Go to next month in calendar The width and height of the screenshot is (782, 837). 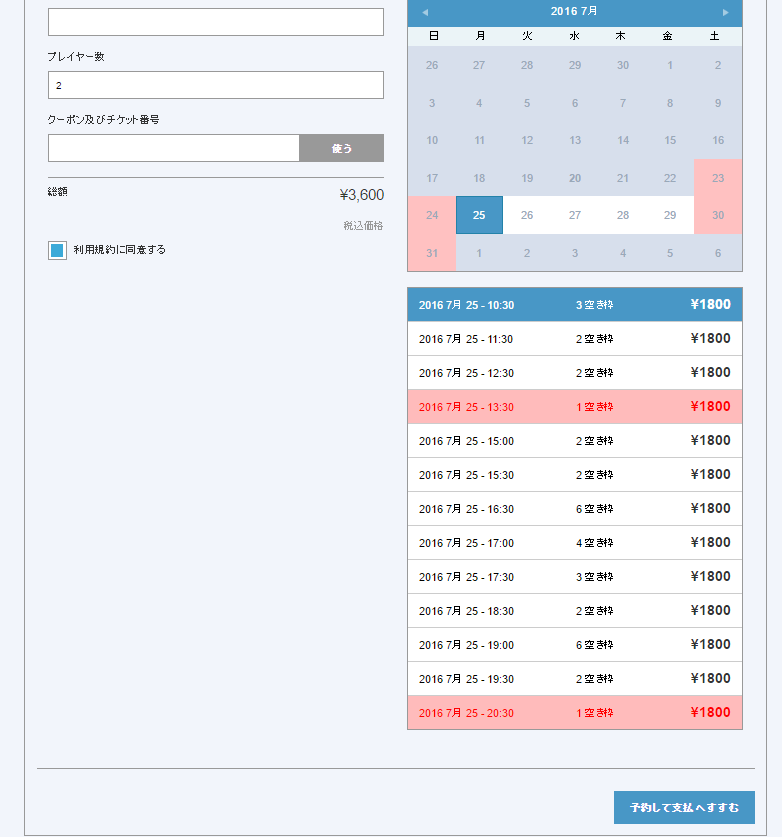coord(725,12)
